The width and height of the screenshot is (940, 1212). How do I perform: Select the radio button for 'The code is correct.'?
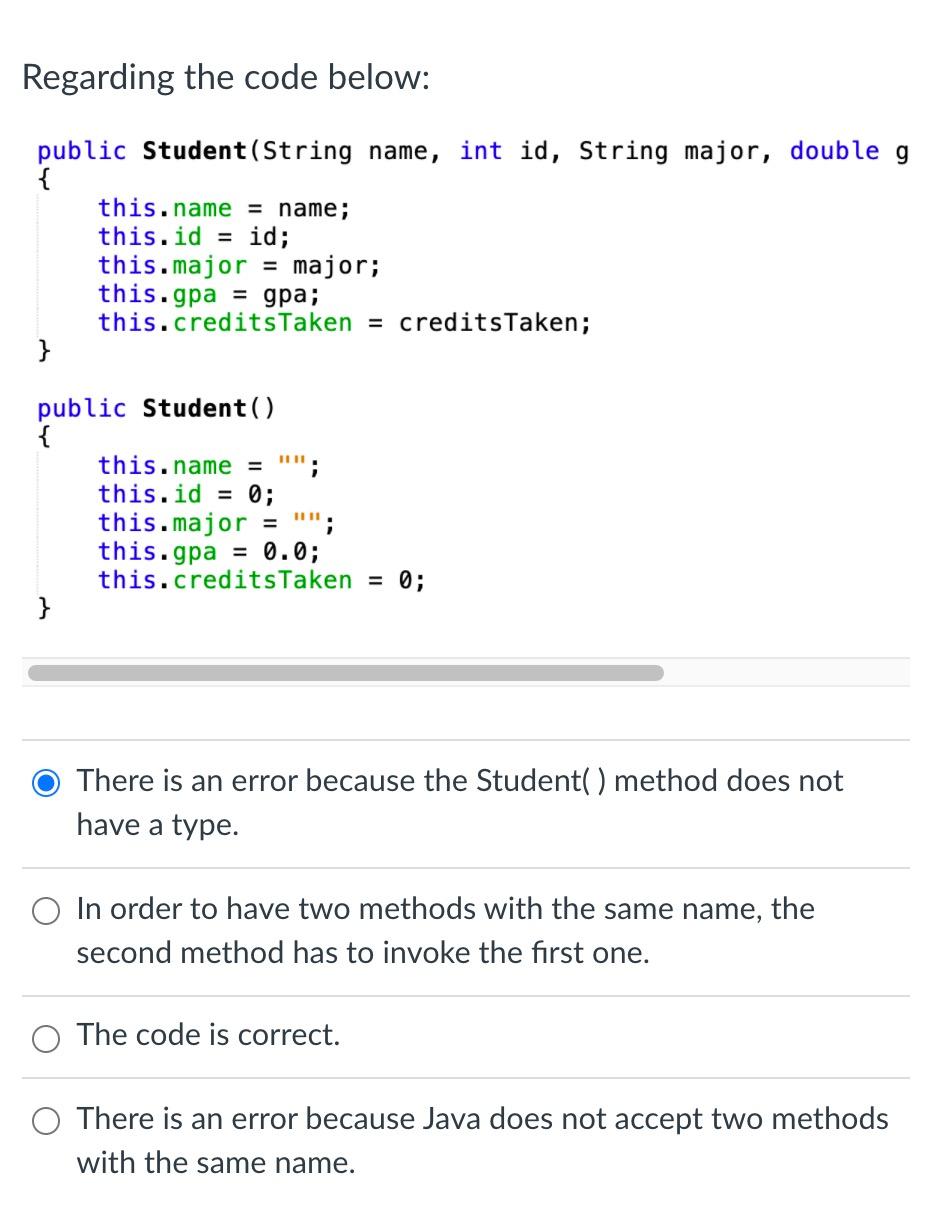[x=47, y=1039]
